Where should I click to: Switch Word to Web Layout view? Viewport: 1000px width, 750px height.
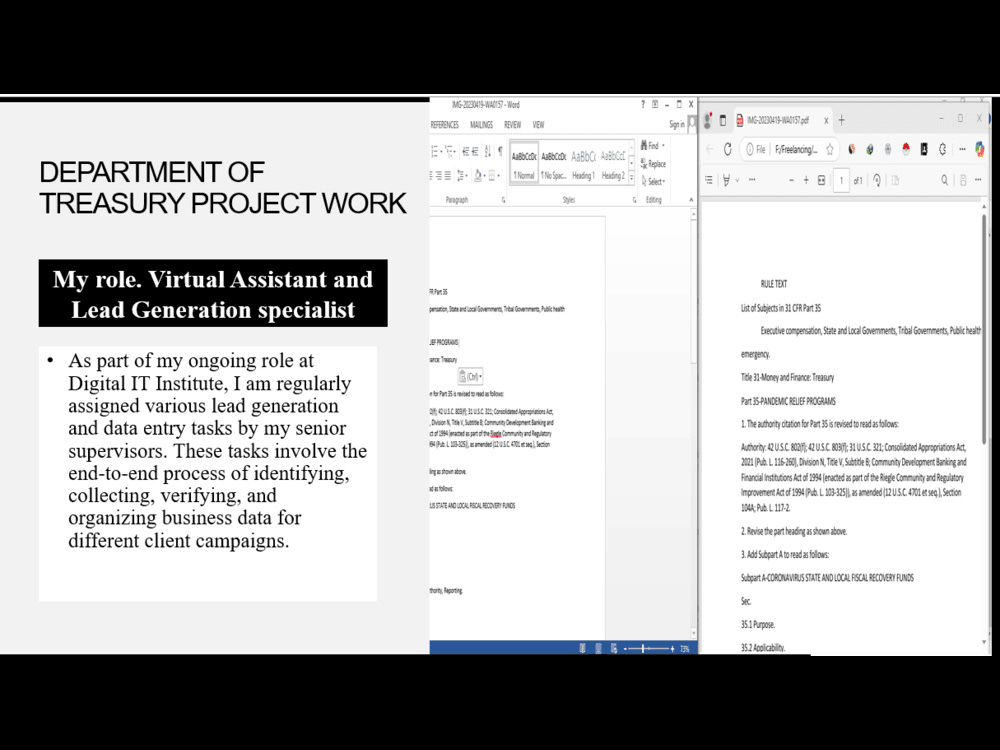click(x=614, y=648)
